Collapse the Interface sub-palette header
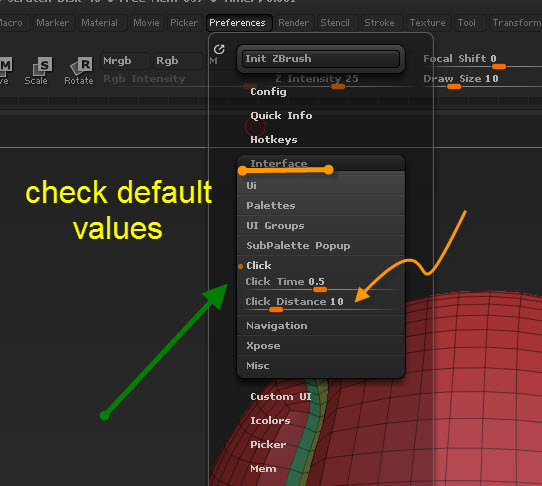 point(321,163)
